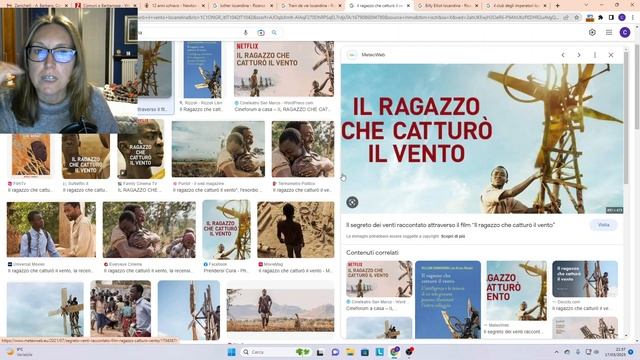Screen dimensions: 640x360
Task: Switch to the 'luther locandina' tab
Action: click(x=242, y=6)
